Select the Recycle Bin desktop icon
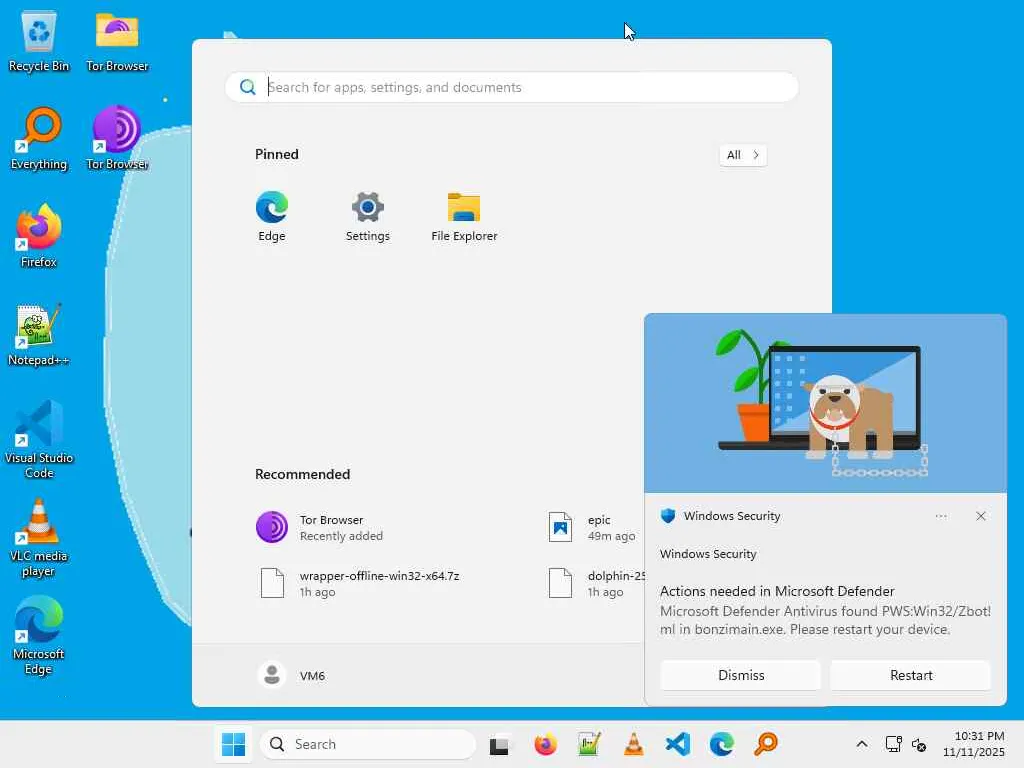This screenshot has width=1024, height=768. [x=39, y=42]
